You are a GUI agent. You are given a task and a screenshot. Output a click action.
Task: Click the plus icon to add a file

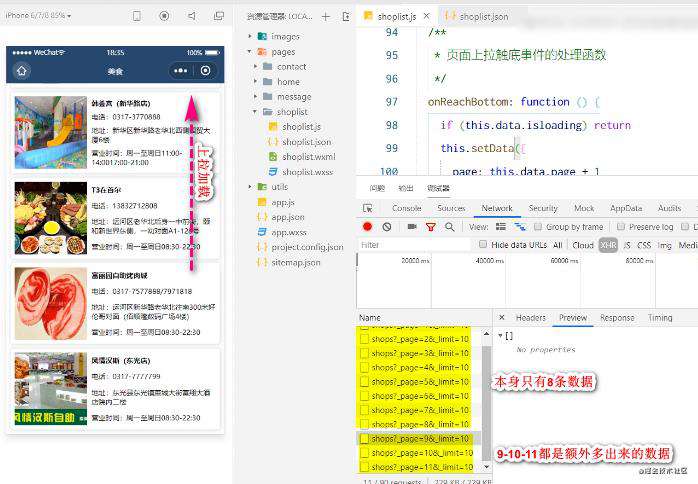[x=326, y=16]
